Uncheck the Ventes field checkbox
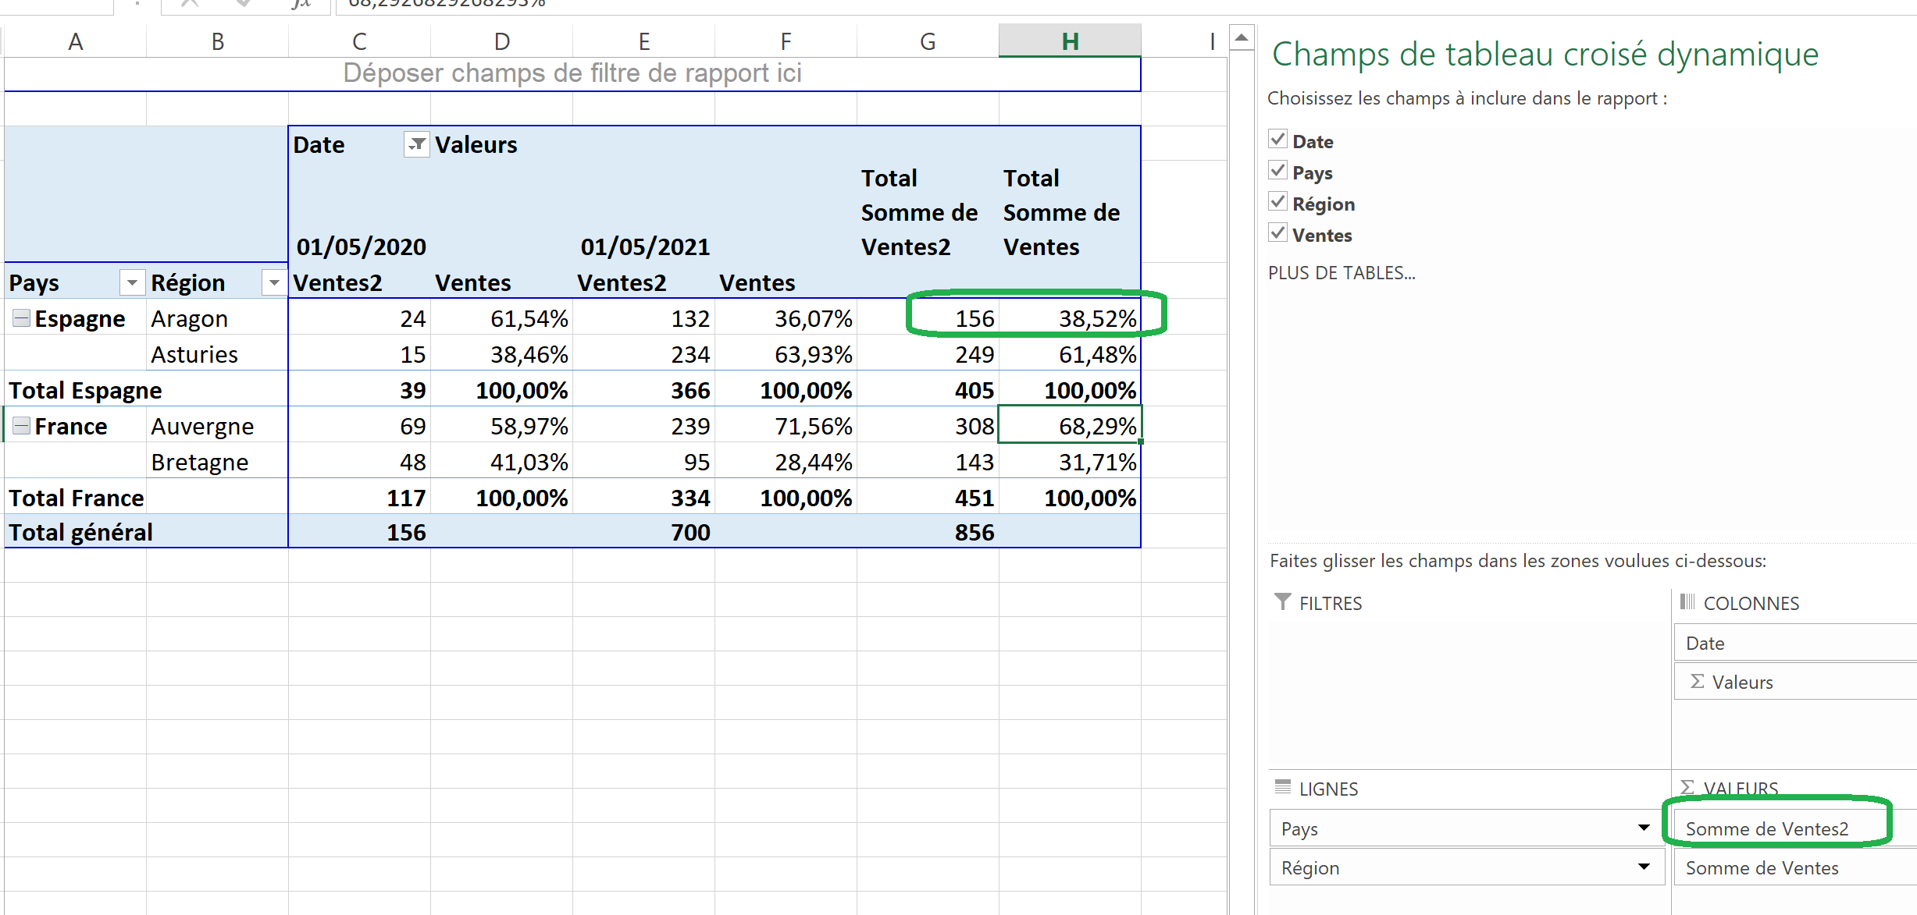Image resolution: width=1917 pixels, height=915 pixels. pyautogui.click(x=1277, y=232)
